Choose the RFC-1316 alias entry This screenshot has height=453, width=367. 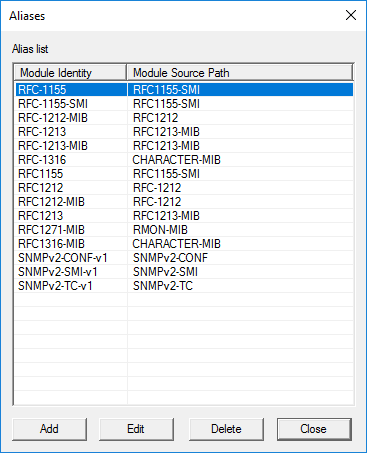click(x=184, y=160)
